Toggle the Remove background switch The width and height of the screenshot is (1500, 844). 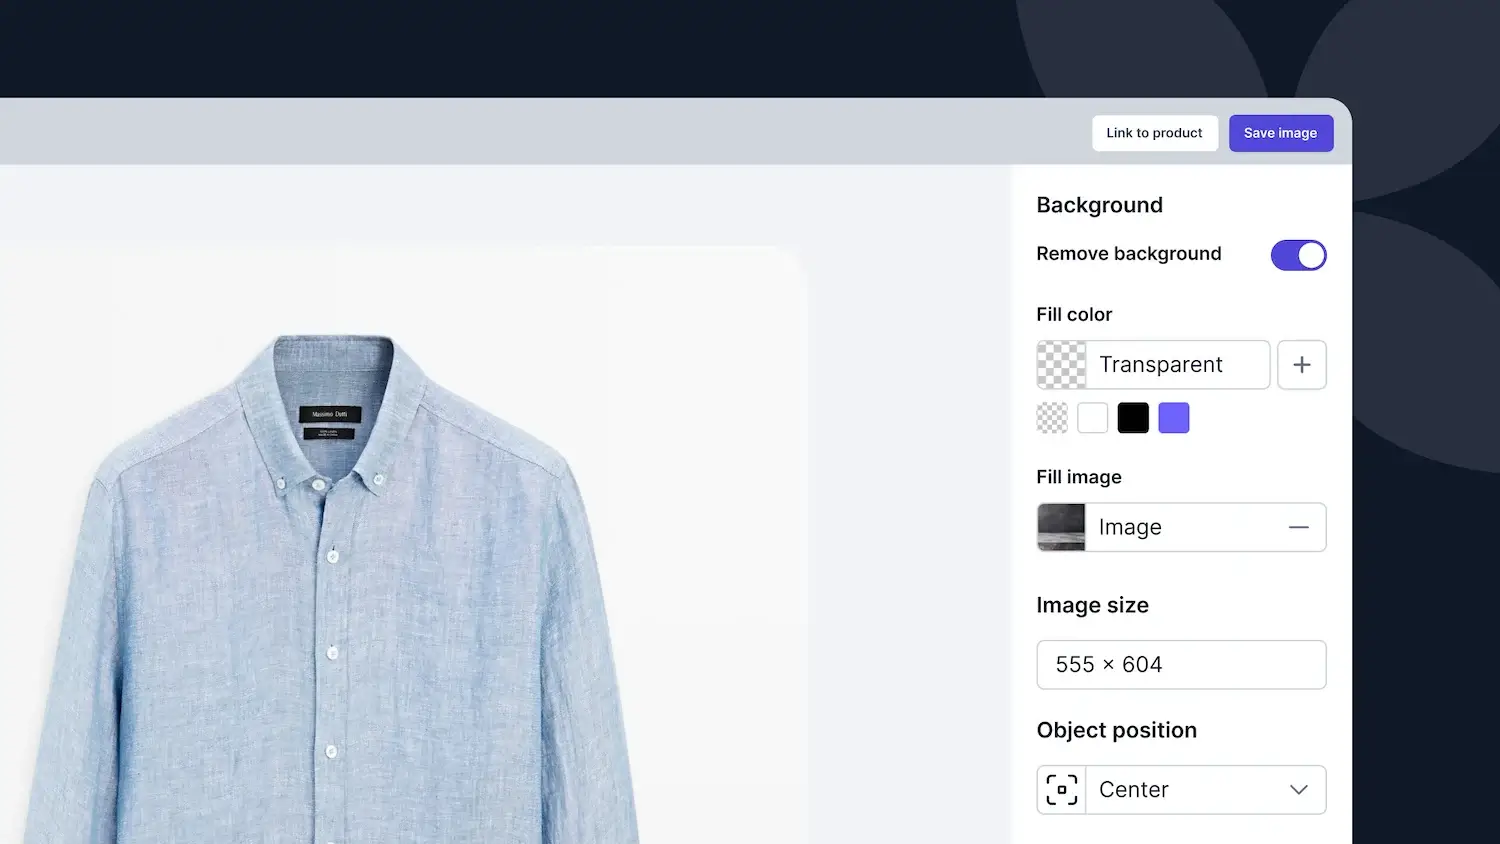click(x=1298, y=255)
